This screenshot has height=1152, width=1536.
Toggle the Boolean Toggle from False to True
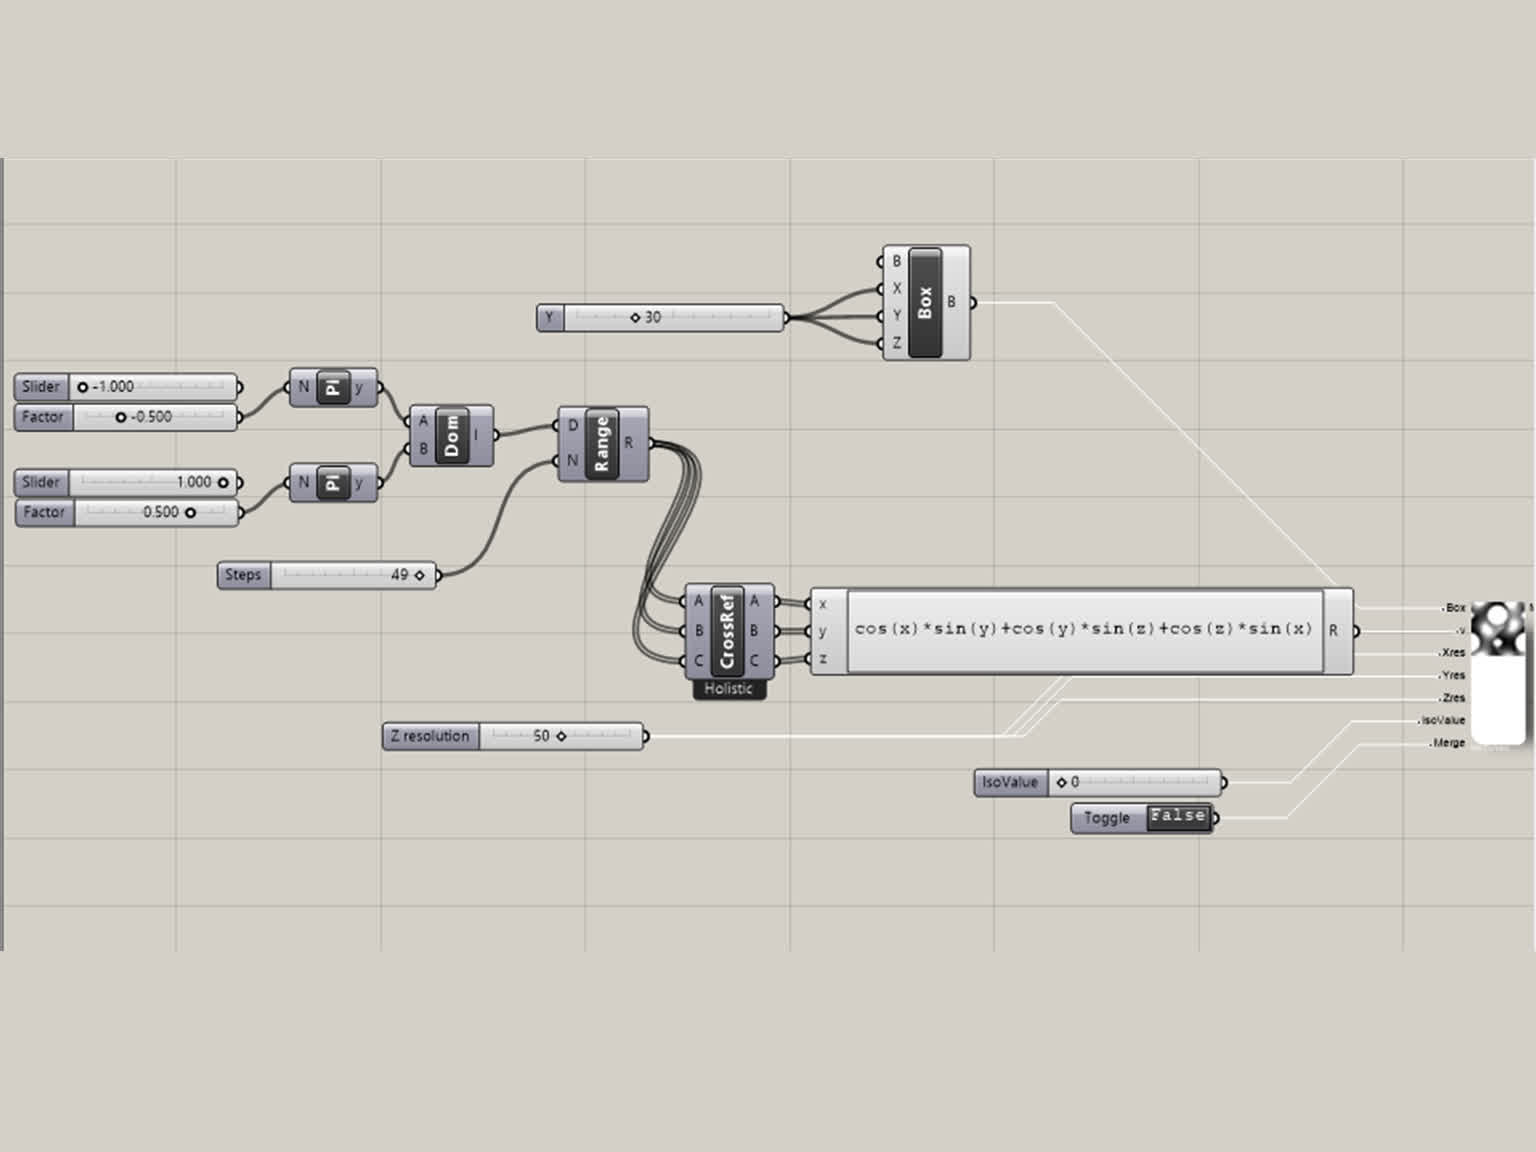(x=1177, y=817)
